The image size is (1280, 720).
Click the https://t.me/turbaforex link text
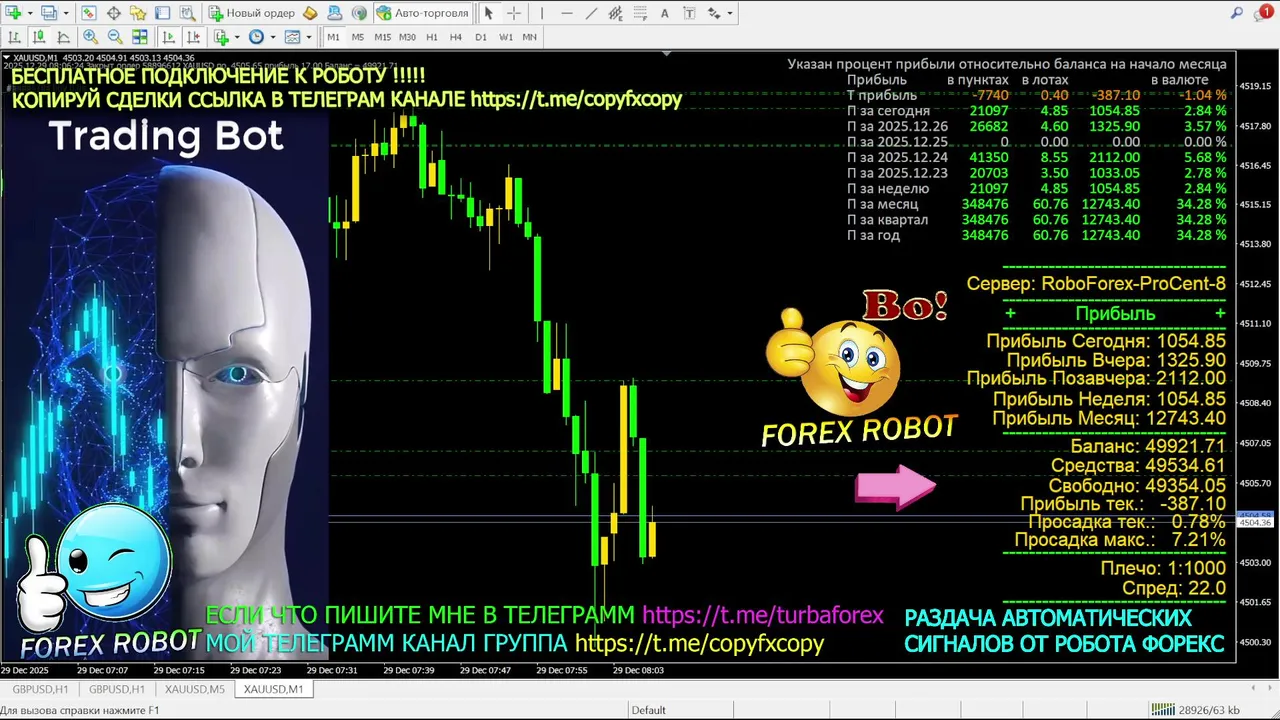click(763, 616)
